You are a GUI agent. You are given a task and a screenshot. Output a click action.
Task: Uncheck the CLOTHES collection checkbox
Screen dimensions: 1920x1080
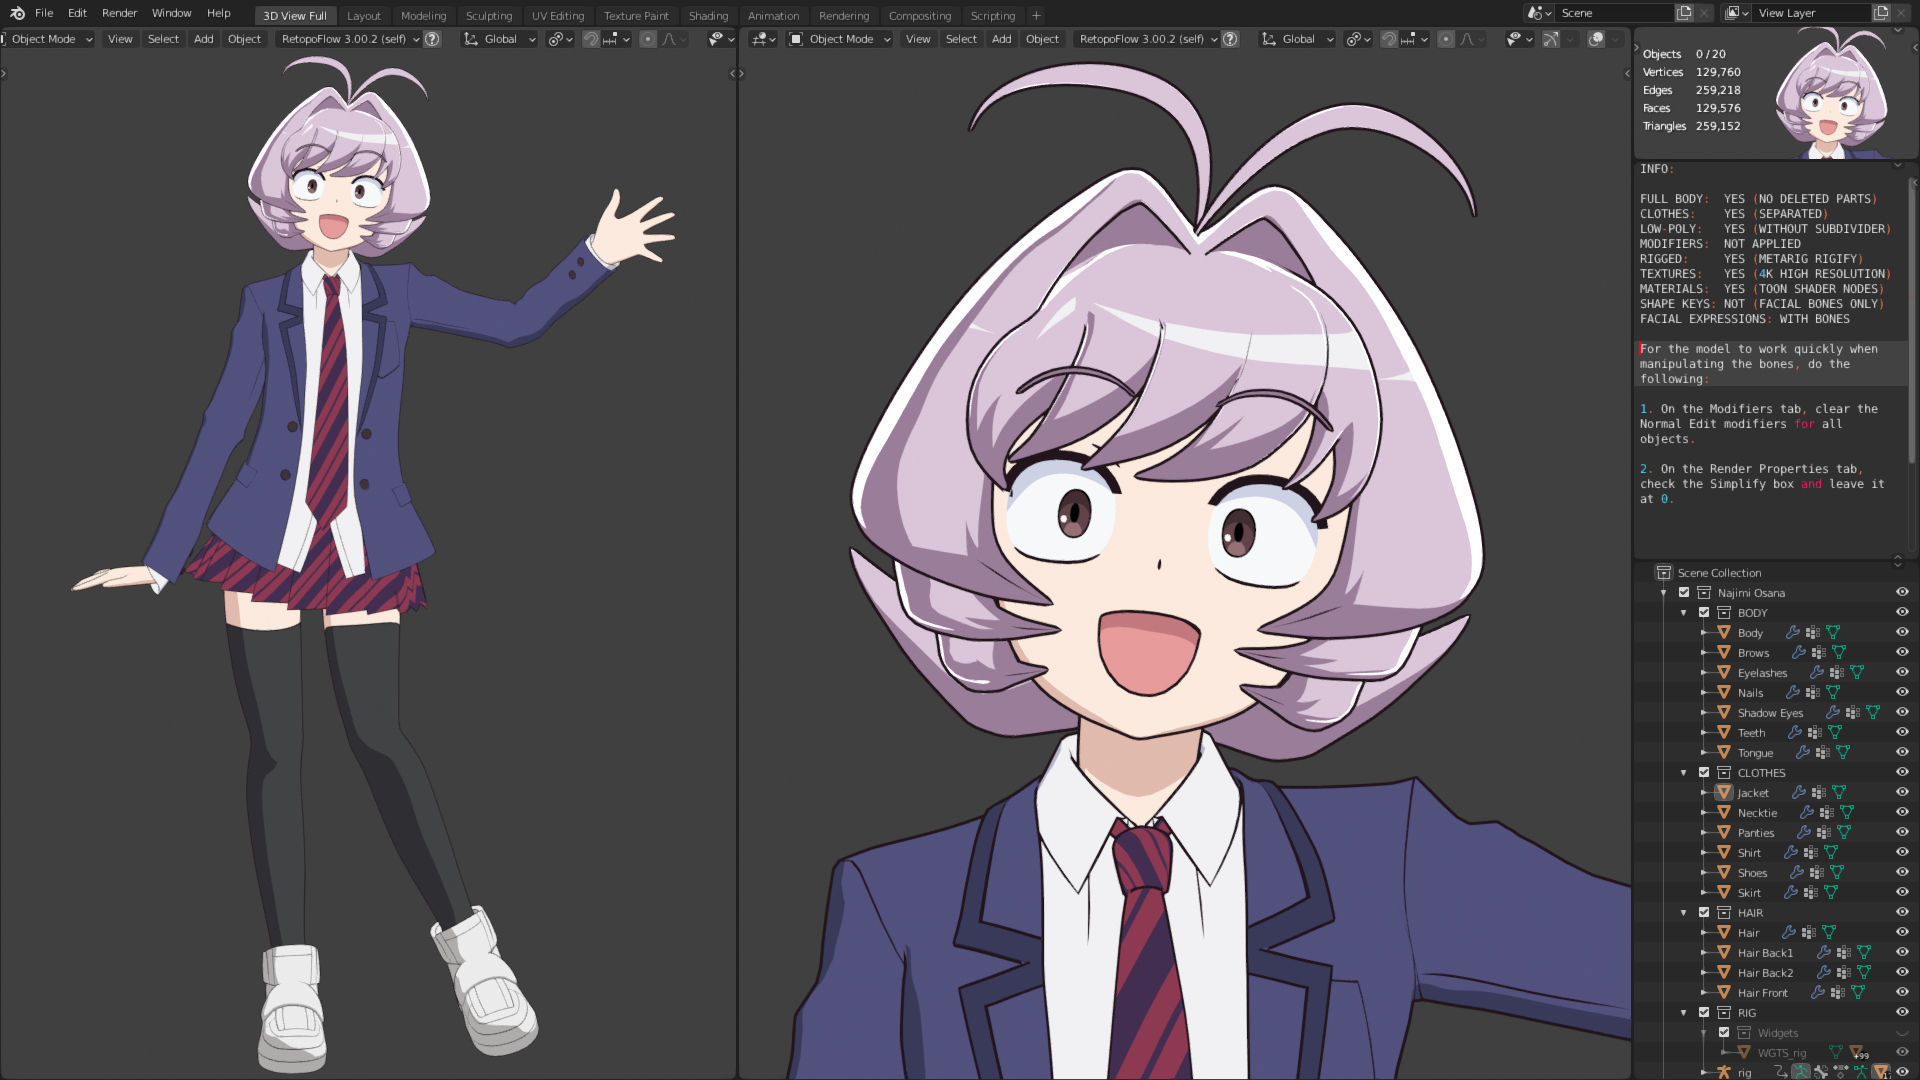click(x=1704, y=773)
